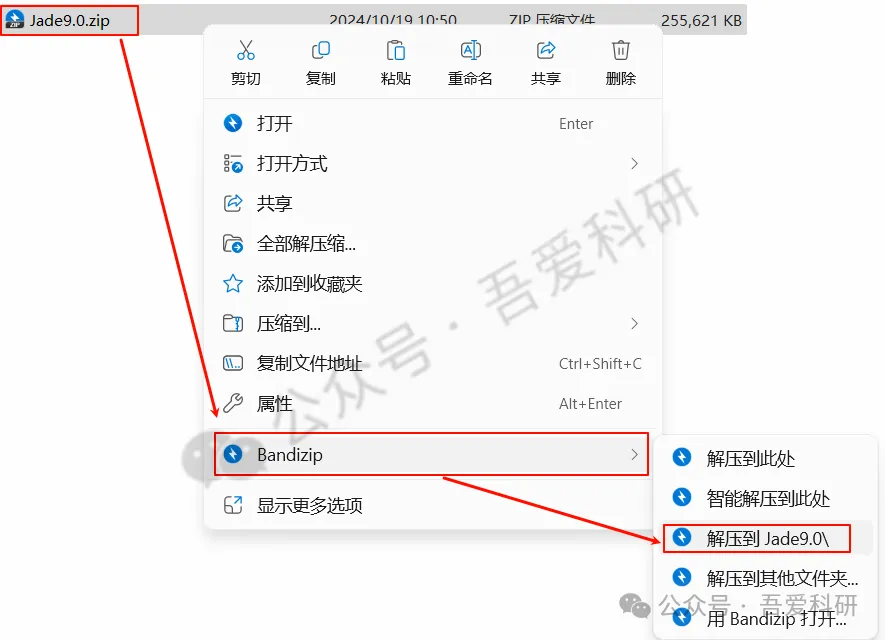Open the file via 打开 menu entry

tap(433, 124)
